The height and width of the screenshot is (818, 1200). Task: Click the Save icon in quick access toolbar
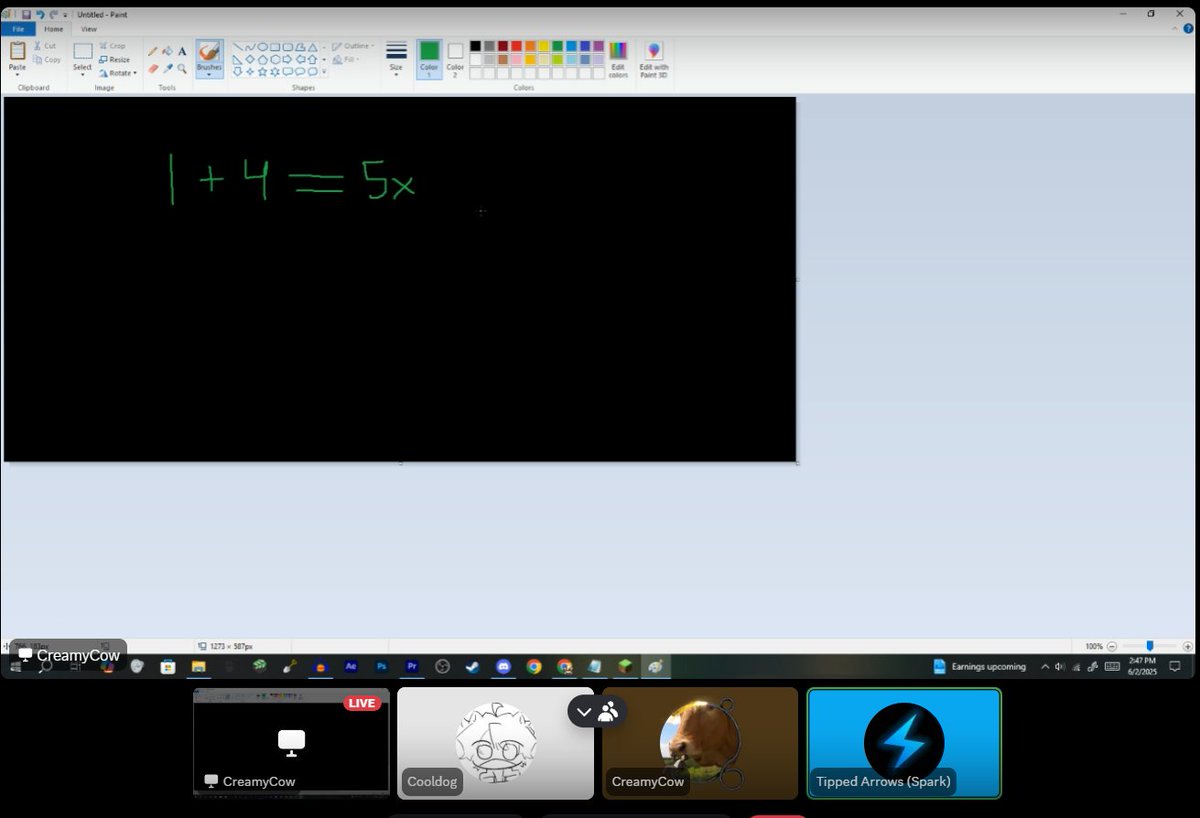click(x=25, y=15)
